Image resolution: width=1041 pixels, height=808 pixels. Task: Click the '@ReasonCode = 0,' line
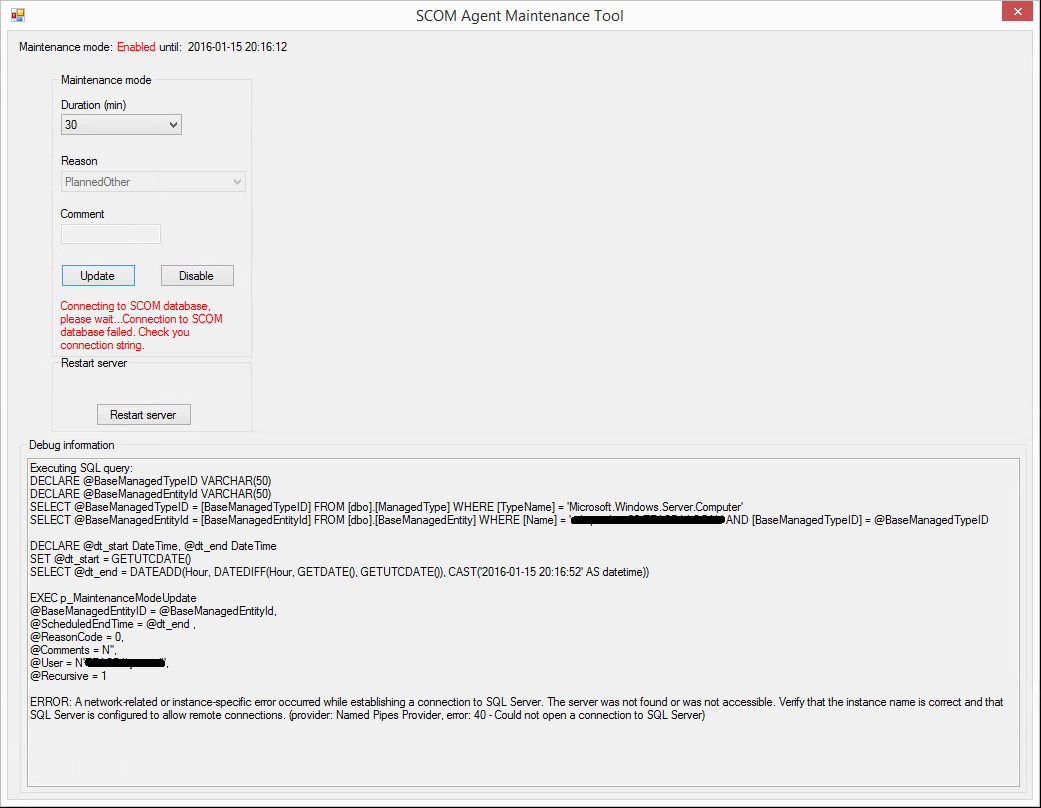77,637
